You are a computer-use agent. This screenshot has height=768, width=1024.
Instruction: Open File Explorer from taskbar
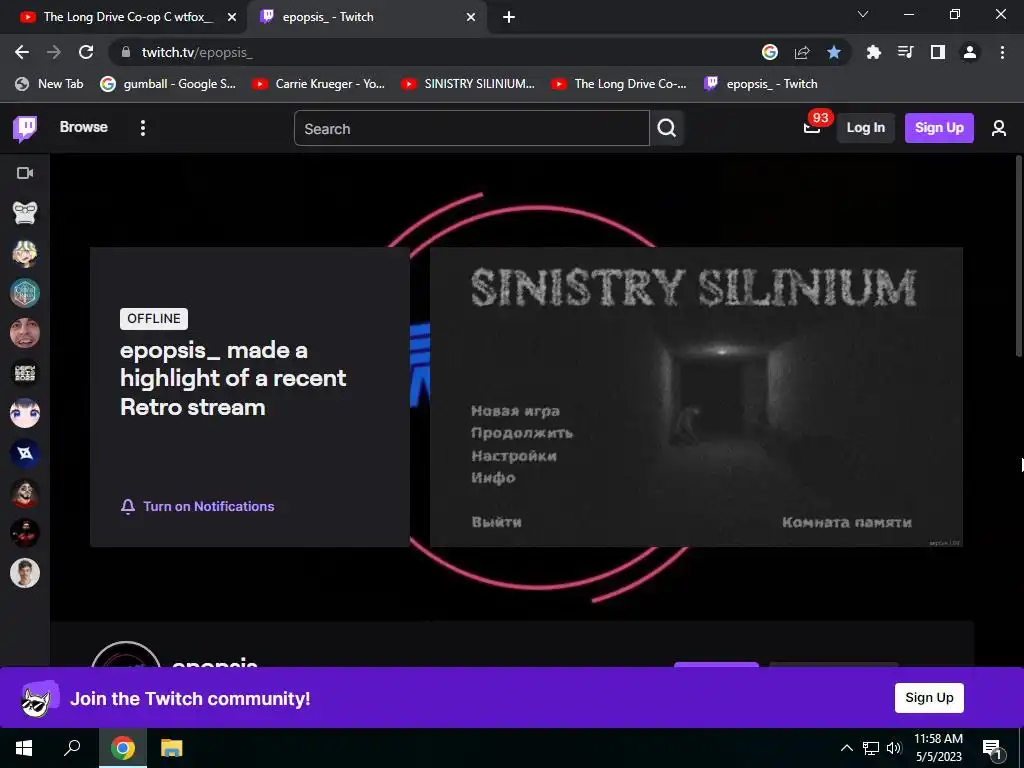click(172, 748)
